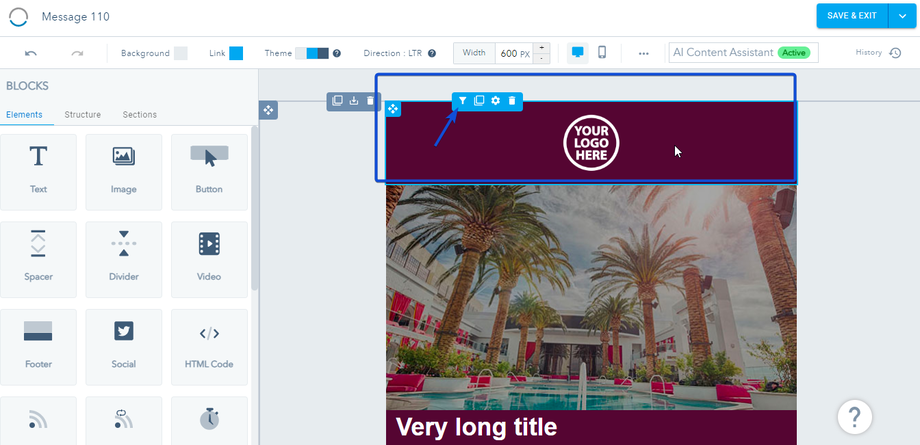Image resolution: width=920 pixels, height=445 pixels.
Task: Select the Elements tab
Action: click(x=24, y=114)
